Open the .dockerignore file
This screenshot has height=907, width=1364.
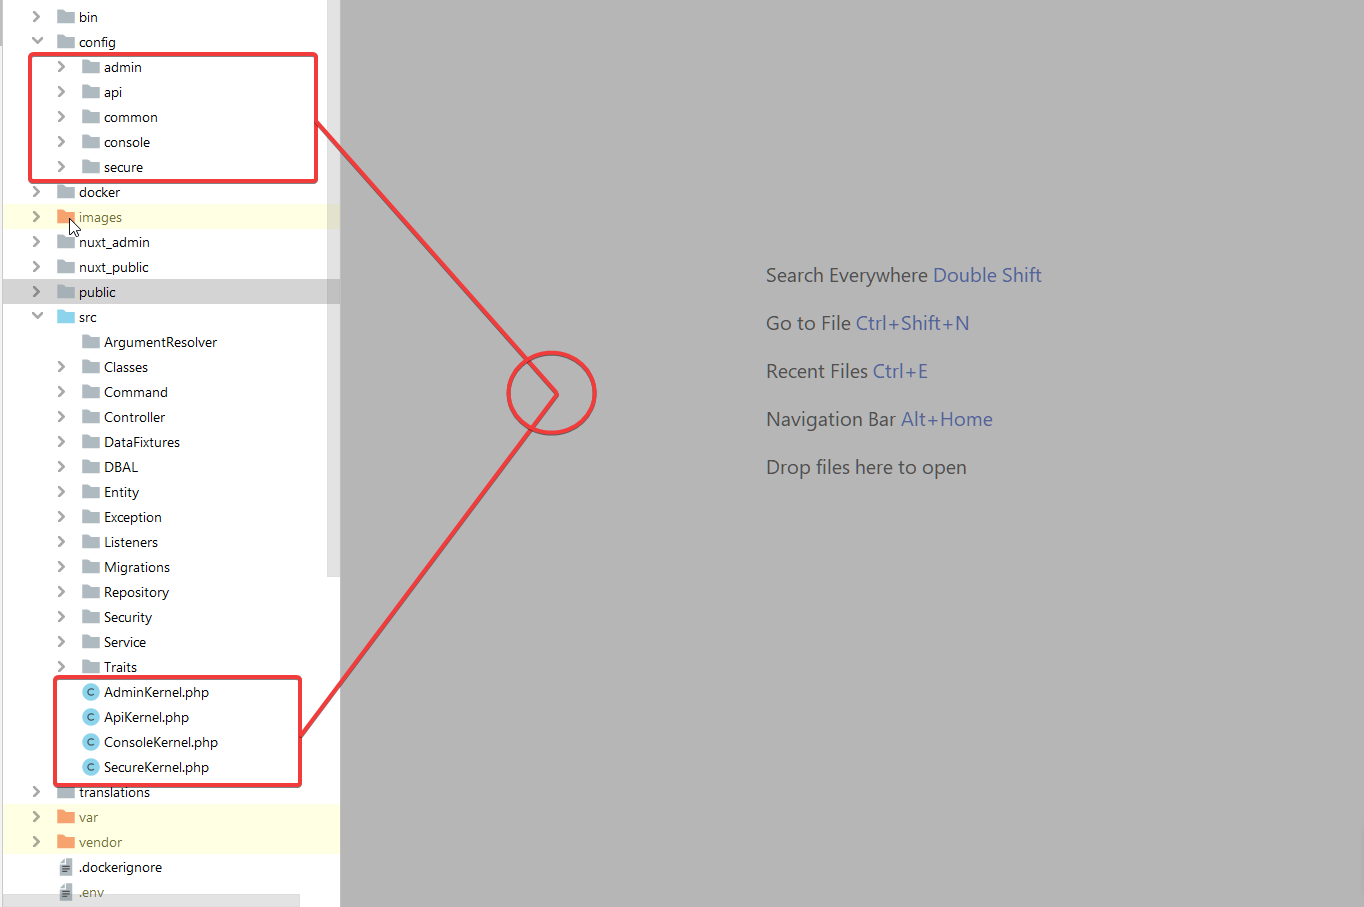[120, 867]
